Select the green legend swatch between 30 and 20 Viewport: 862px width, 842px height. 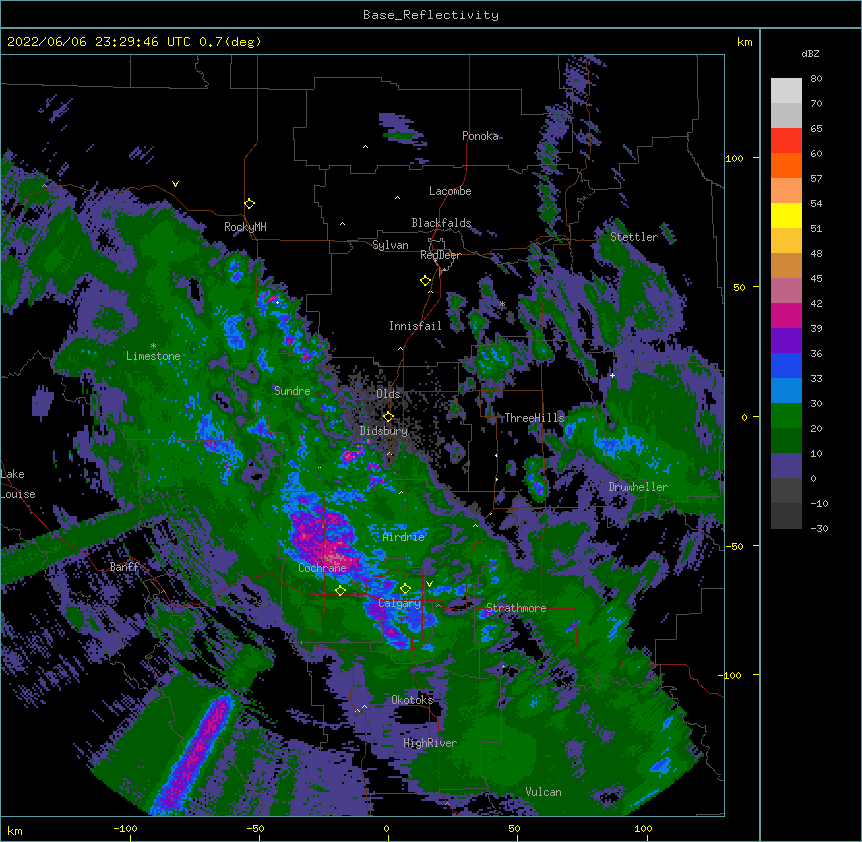786,416
